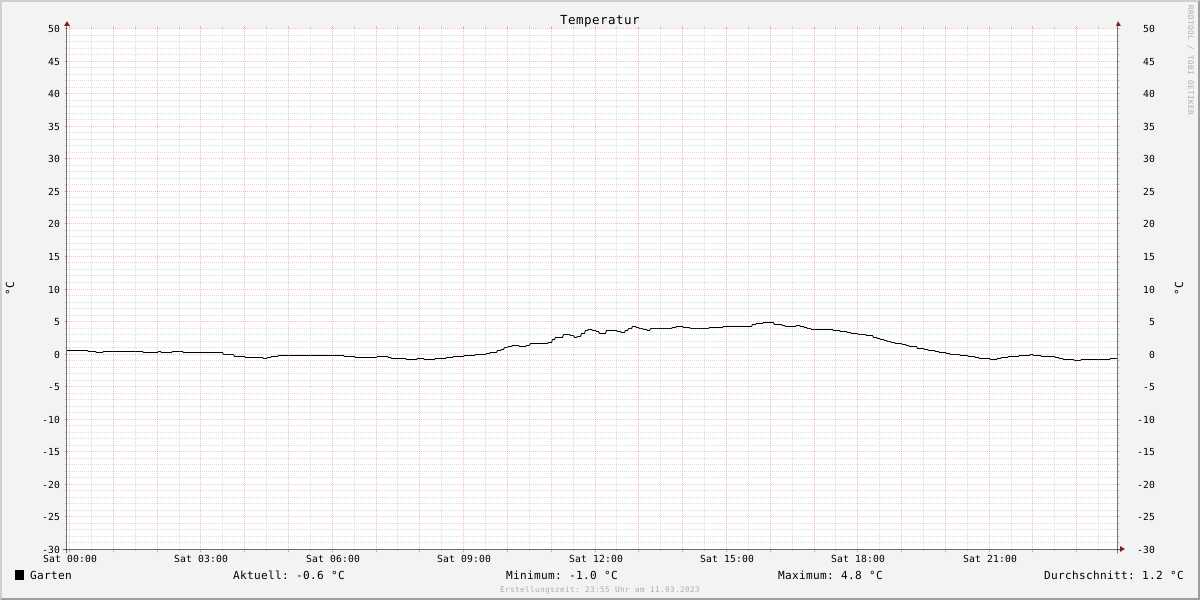Click the 40 label on the right axis
The image size is (1200, 600).
click(x=1149, y=94)
